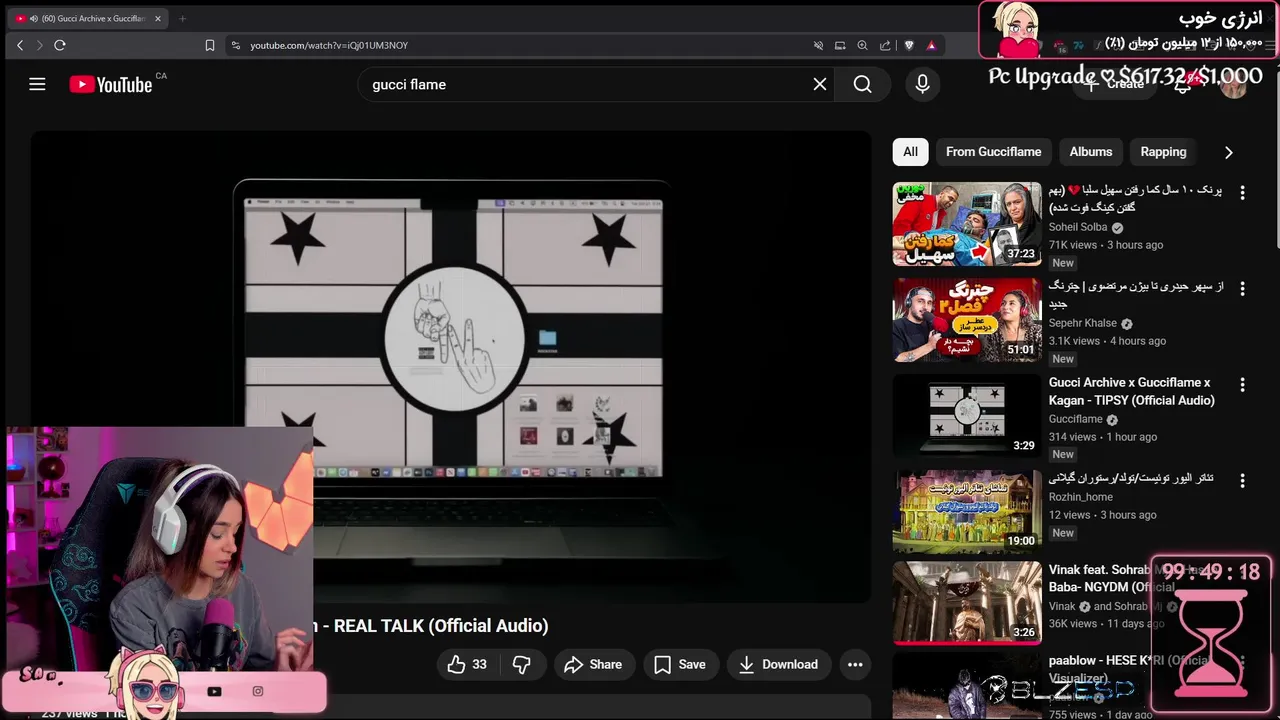
Task: Click the like count 33
Action: [x=479, y=664]
